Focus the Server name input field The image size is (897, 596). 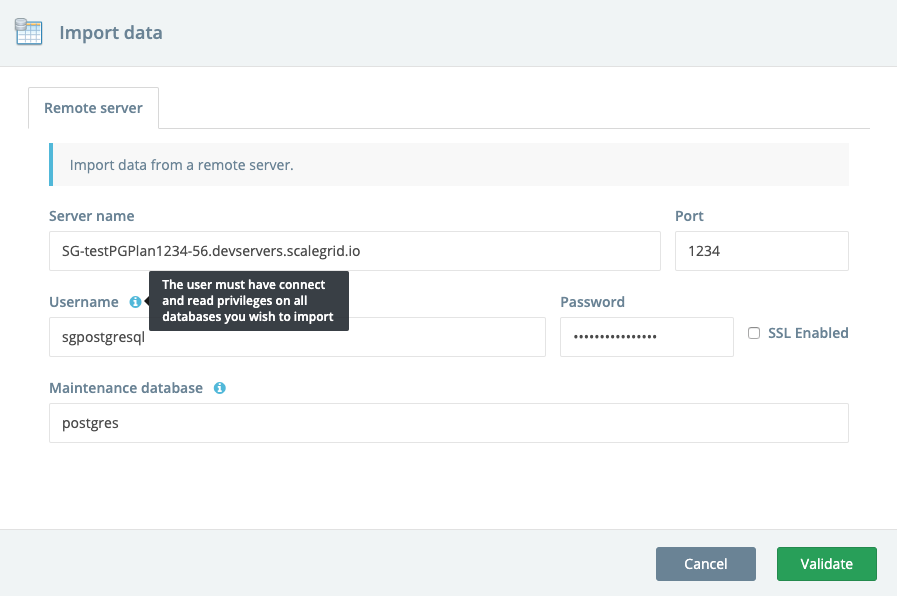tap(354, 251)
